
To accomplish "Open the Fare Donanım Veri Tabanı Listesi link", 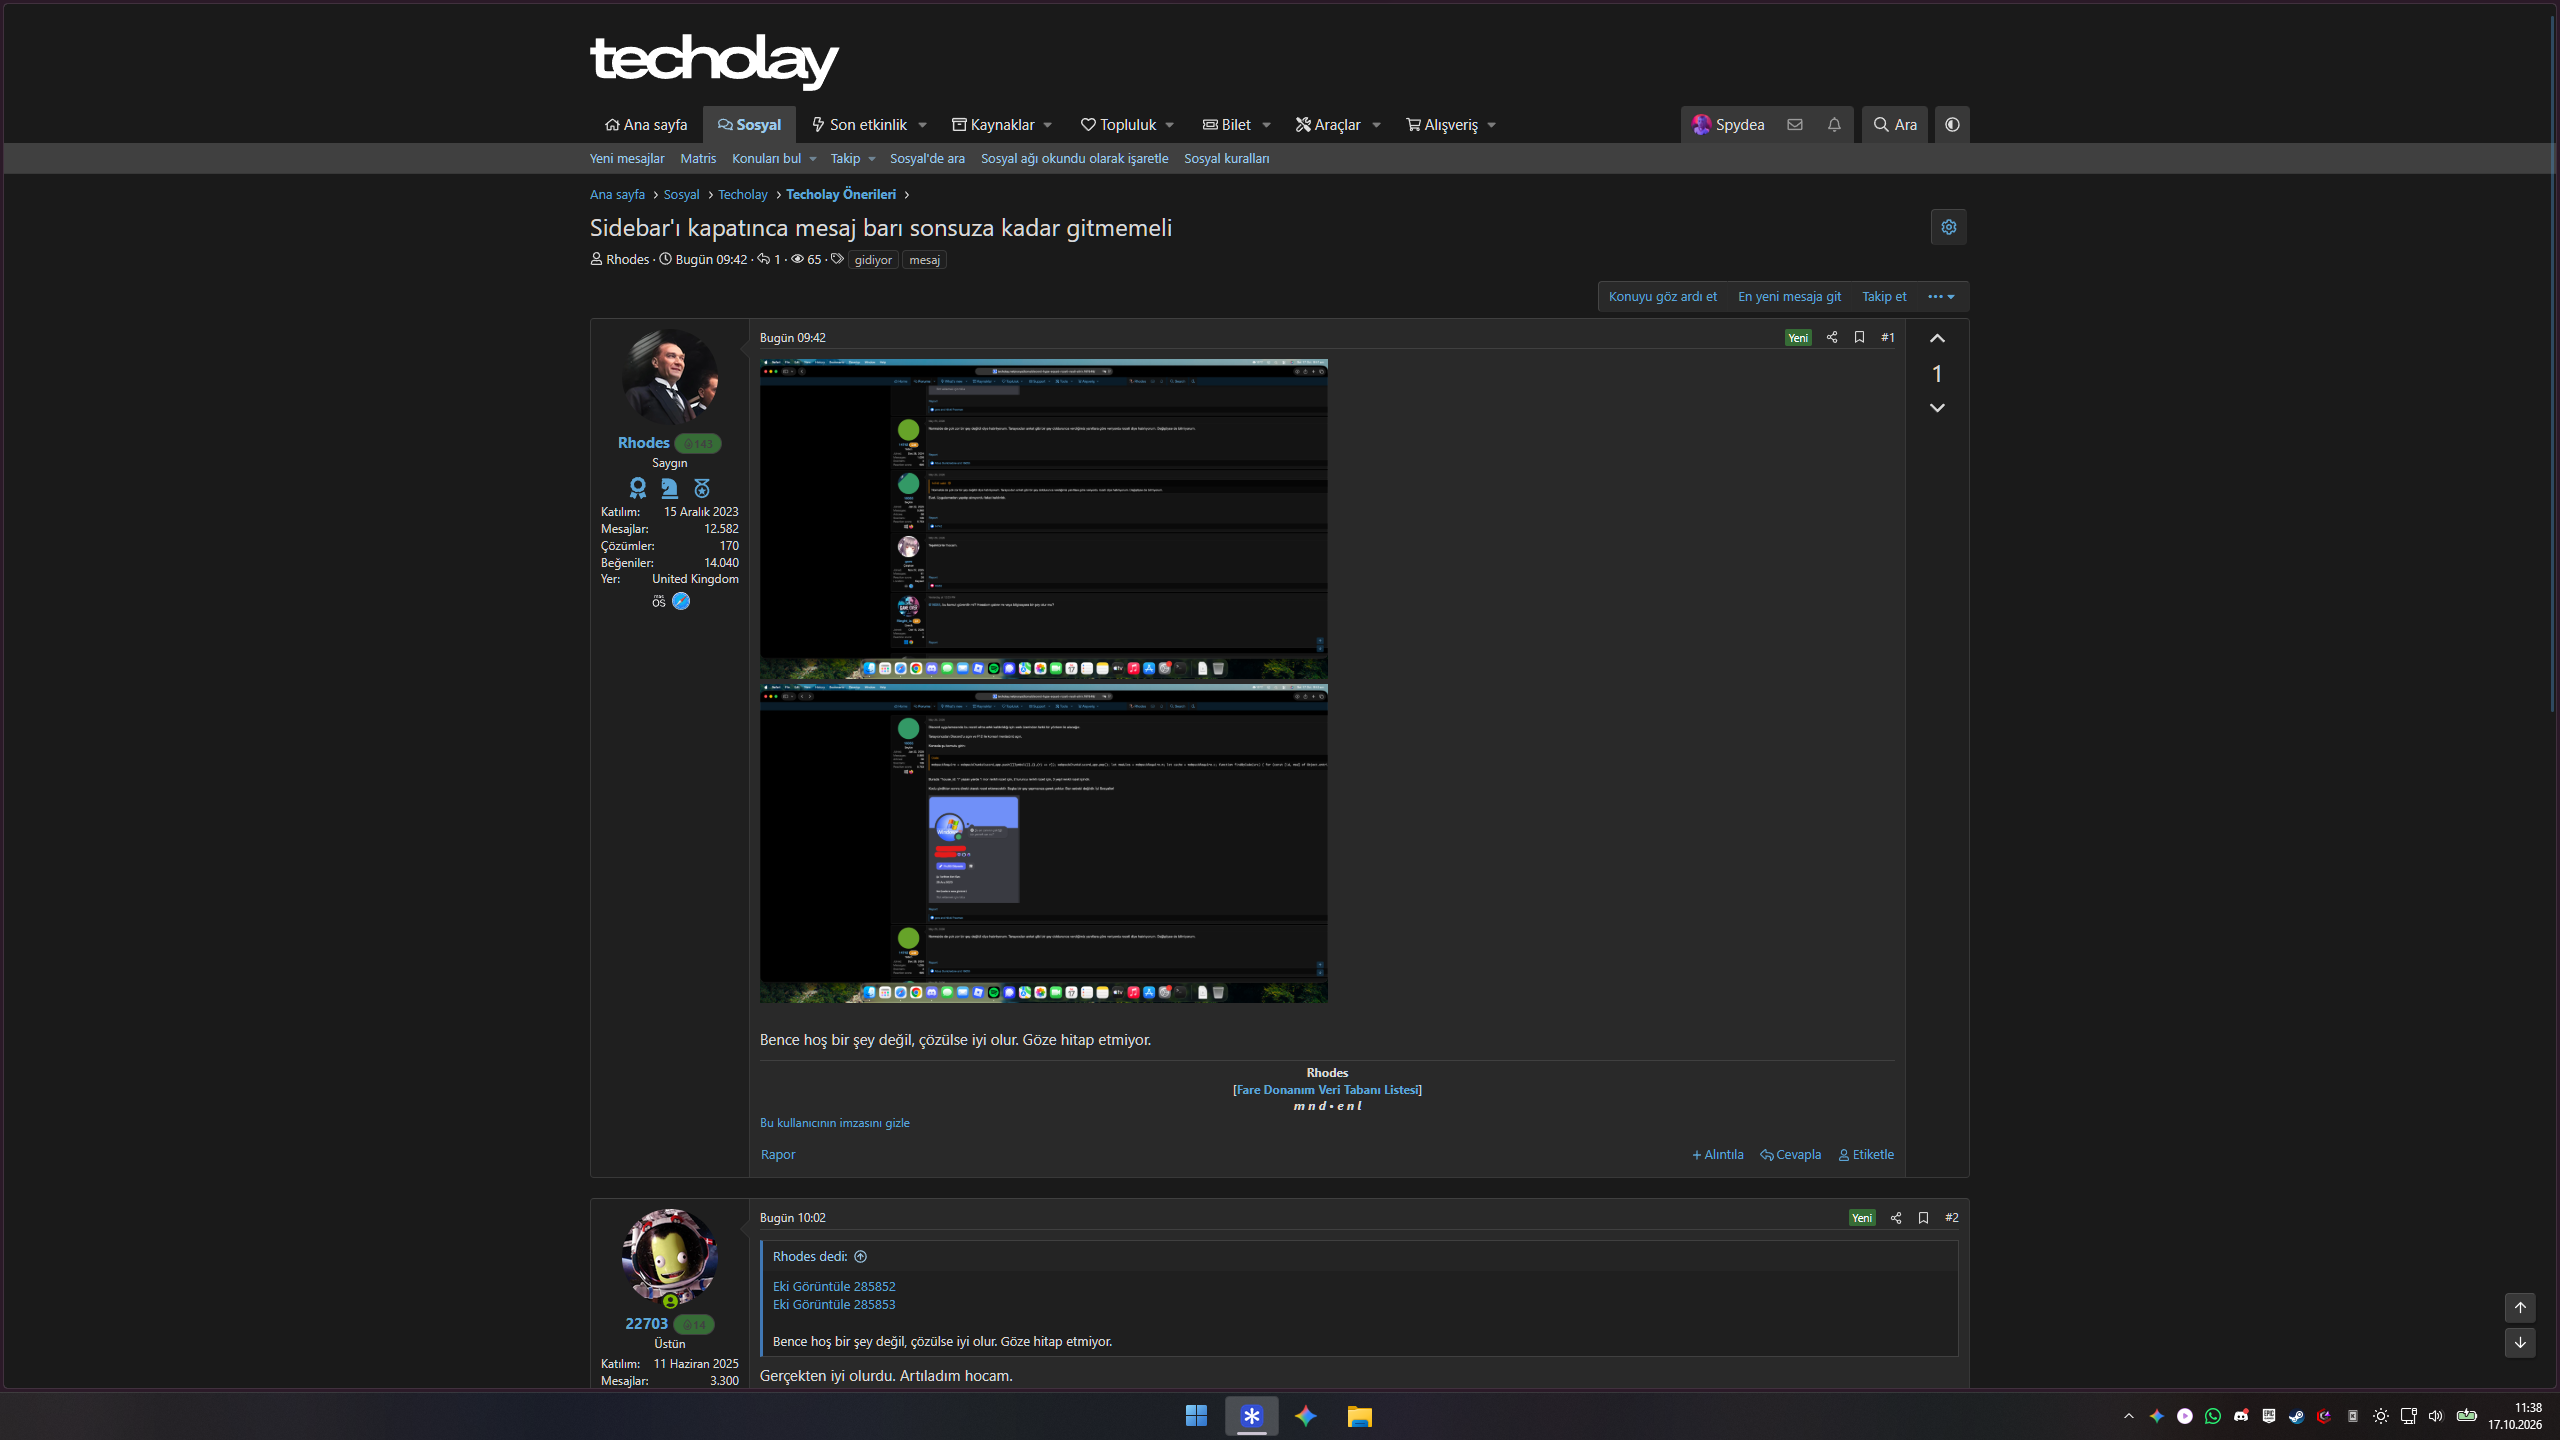I will (x=1327, y=1090).
